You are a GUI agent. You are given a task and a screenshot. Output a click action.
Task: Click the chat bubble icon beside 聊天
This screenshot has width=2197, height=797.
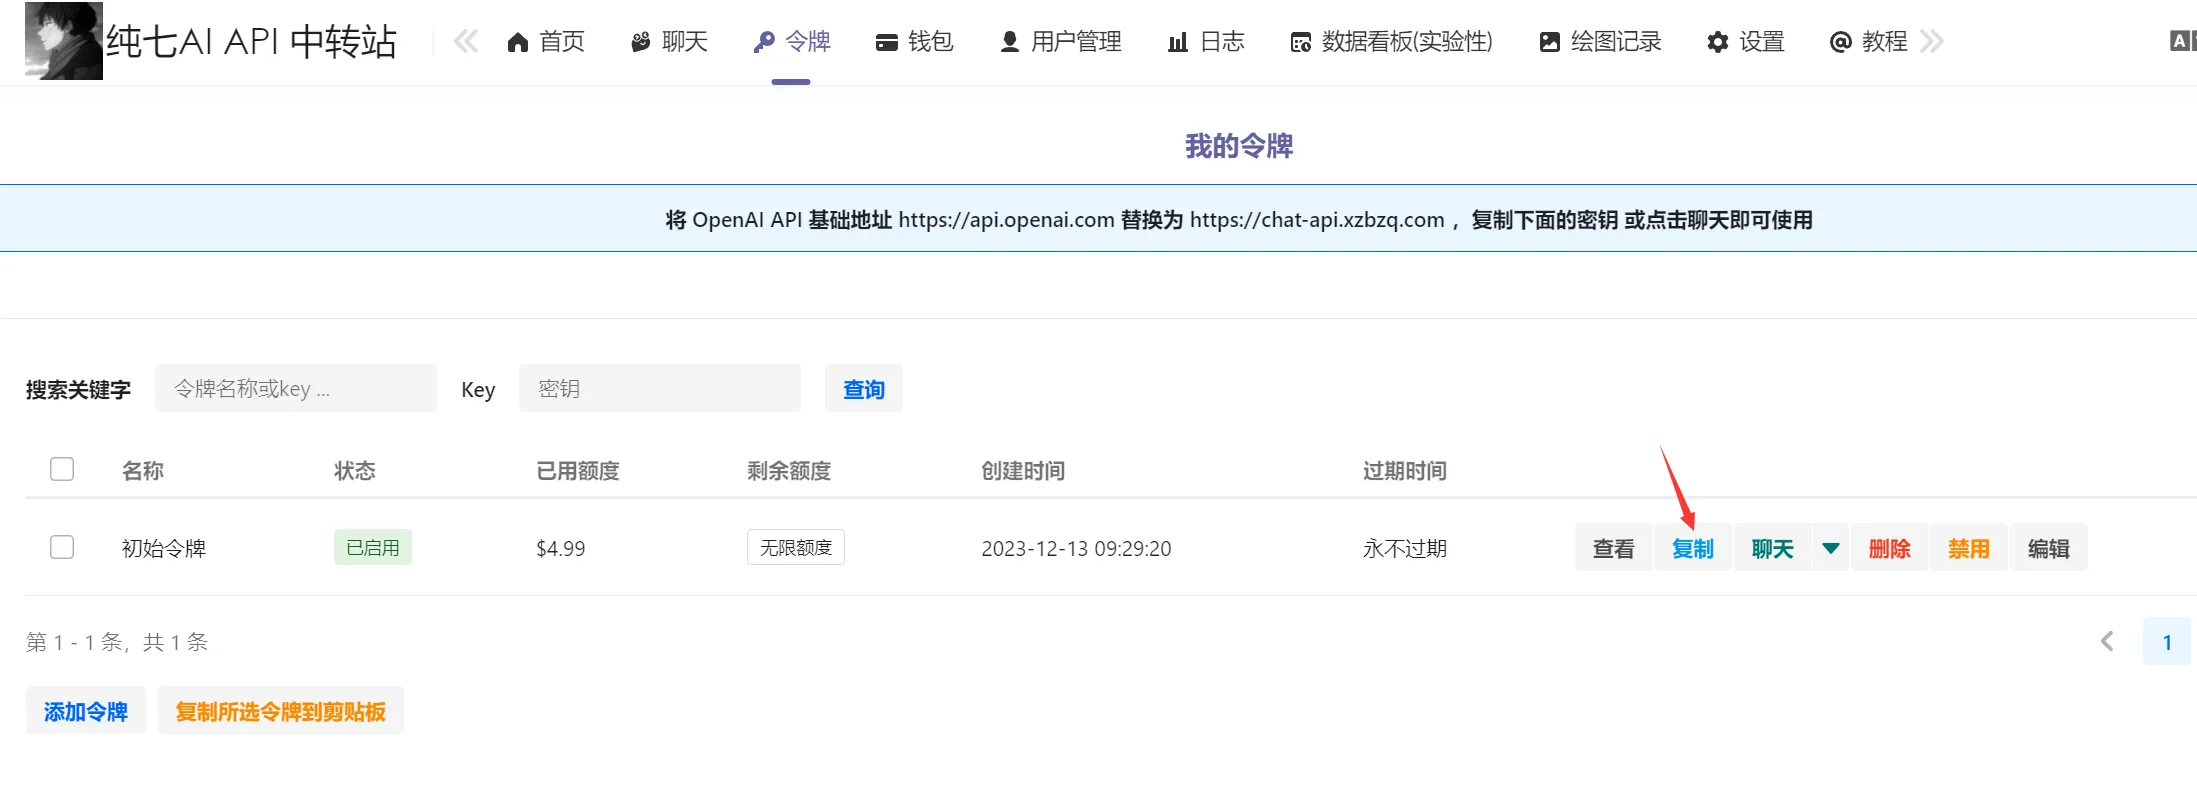coord(640,42)
